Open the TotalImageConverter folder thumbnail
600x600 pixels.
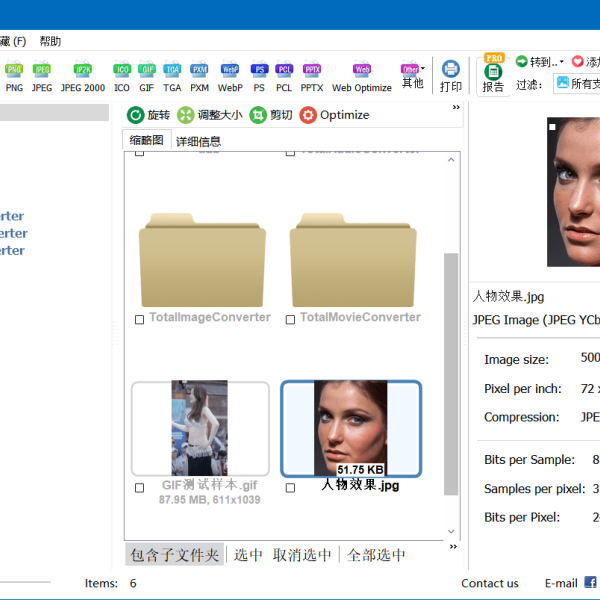click(x=202, y=260)
